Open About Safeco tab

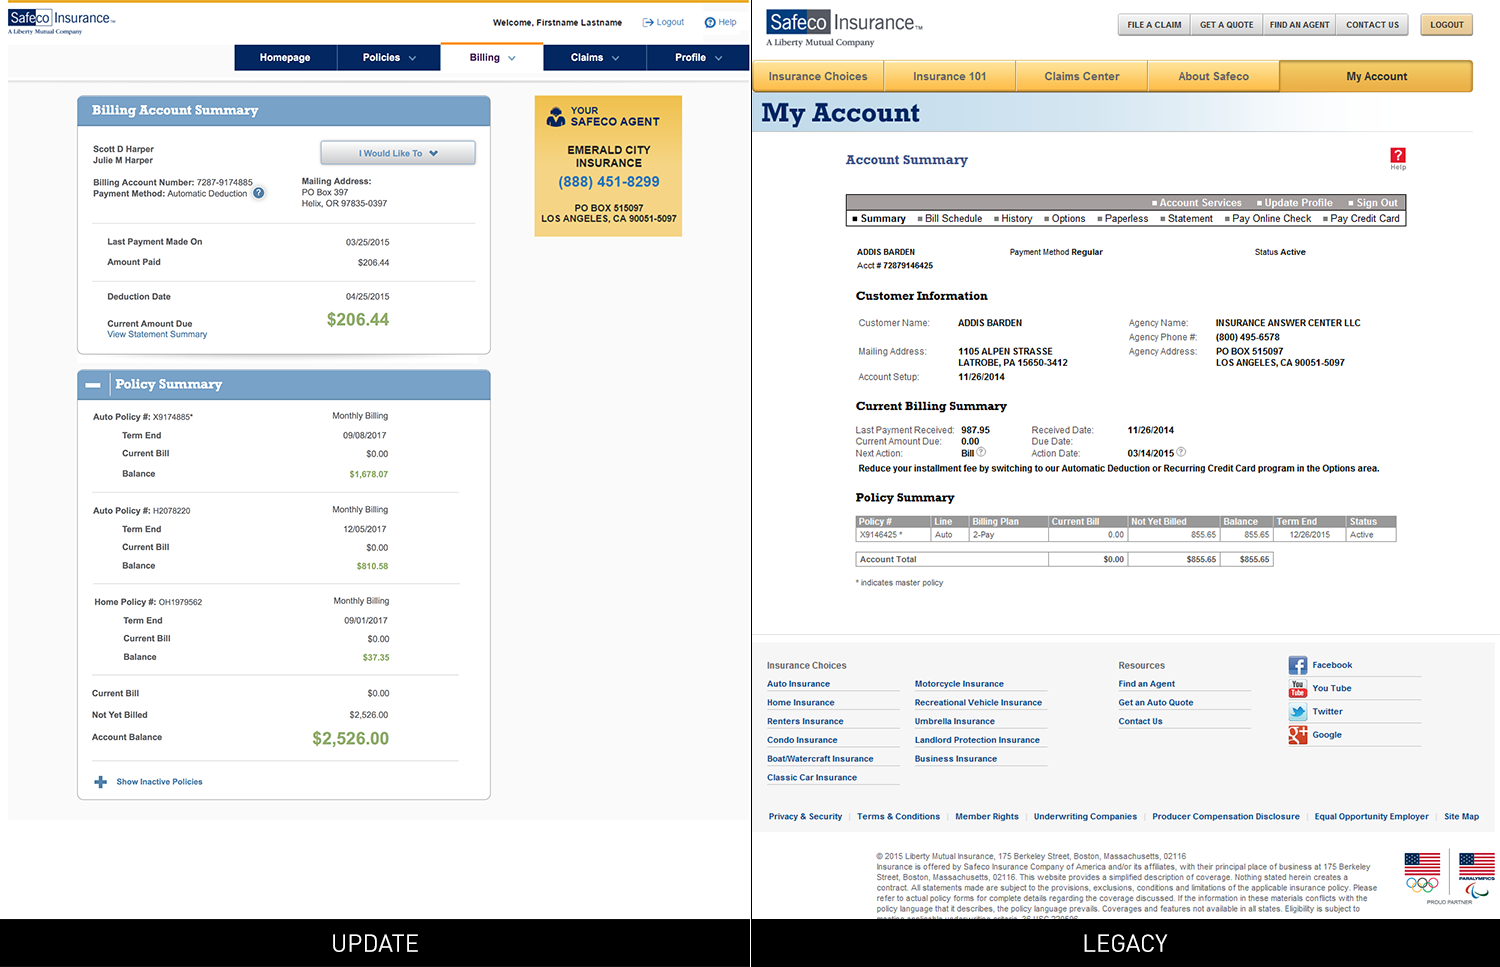point(1213,76)
